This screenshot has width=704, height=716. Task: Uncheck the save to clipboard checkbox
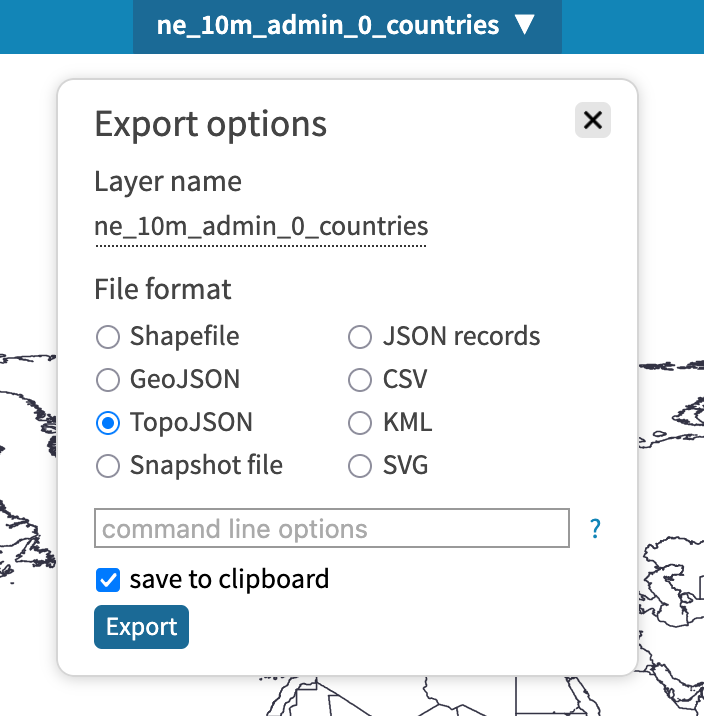(x=108, y=580)
